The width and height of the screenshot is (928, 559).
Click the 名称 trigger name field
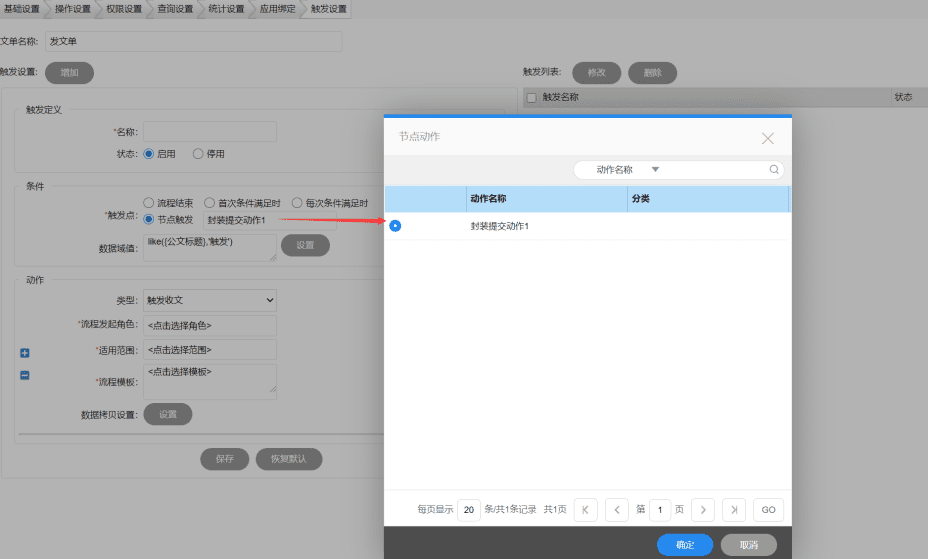coord(210,132)
